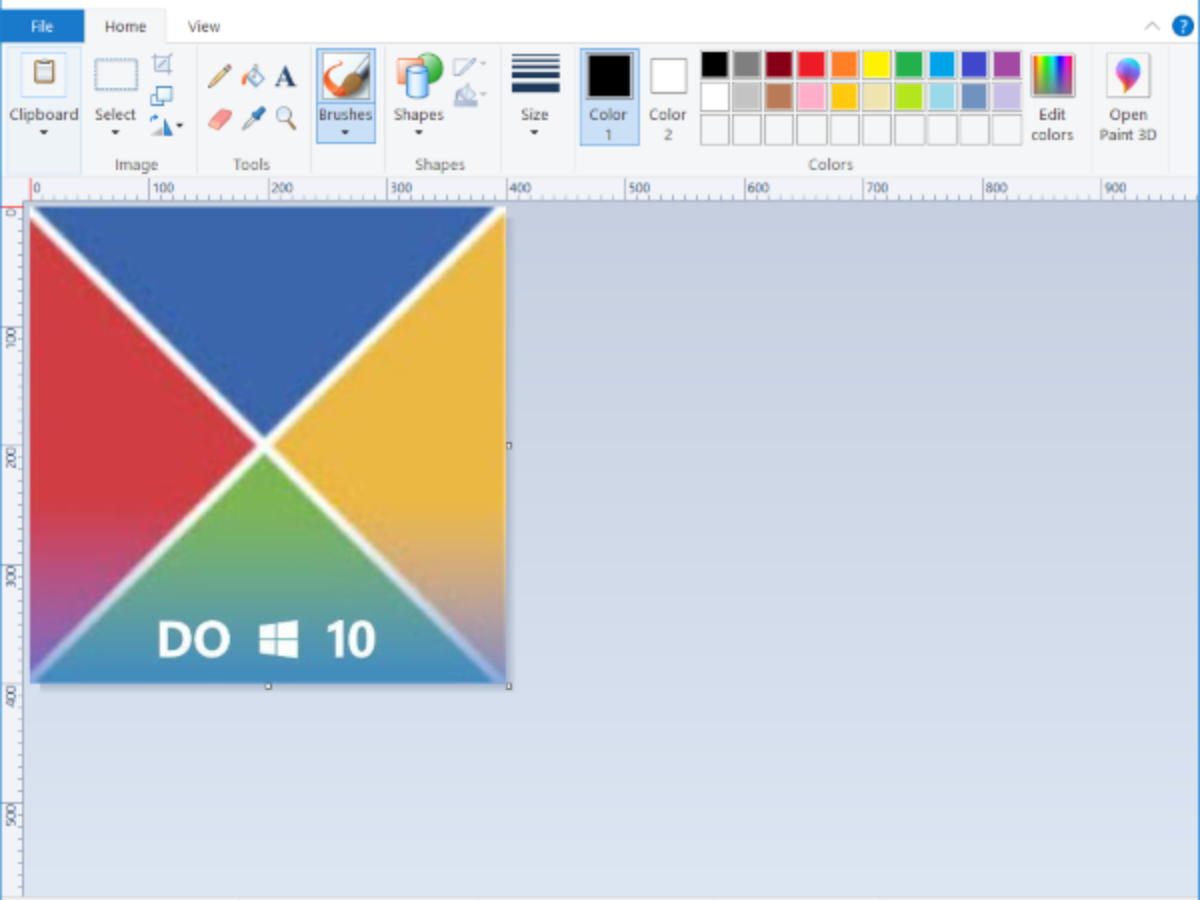Image resolution: width=1200 pixels, height=900 pixels.
Task: Select the Color picker eyedropper
Action: (x=253, y=119)
